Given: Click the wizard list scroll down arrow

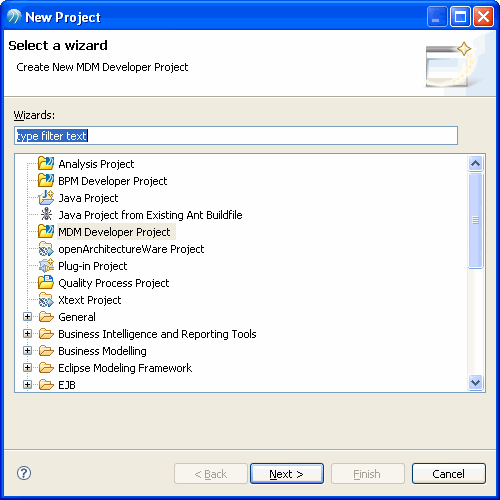Looking at the screenshot, I should (x=475, y=382).
